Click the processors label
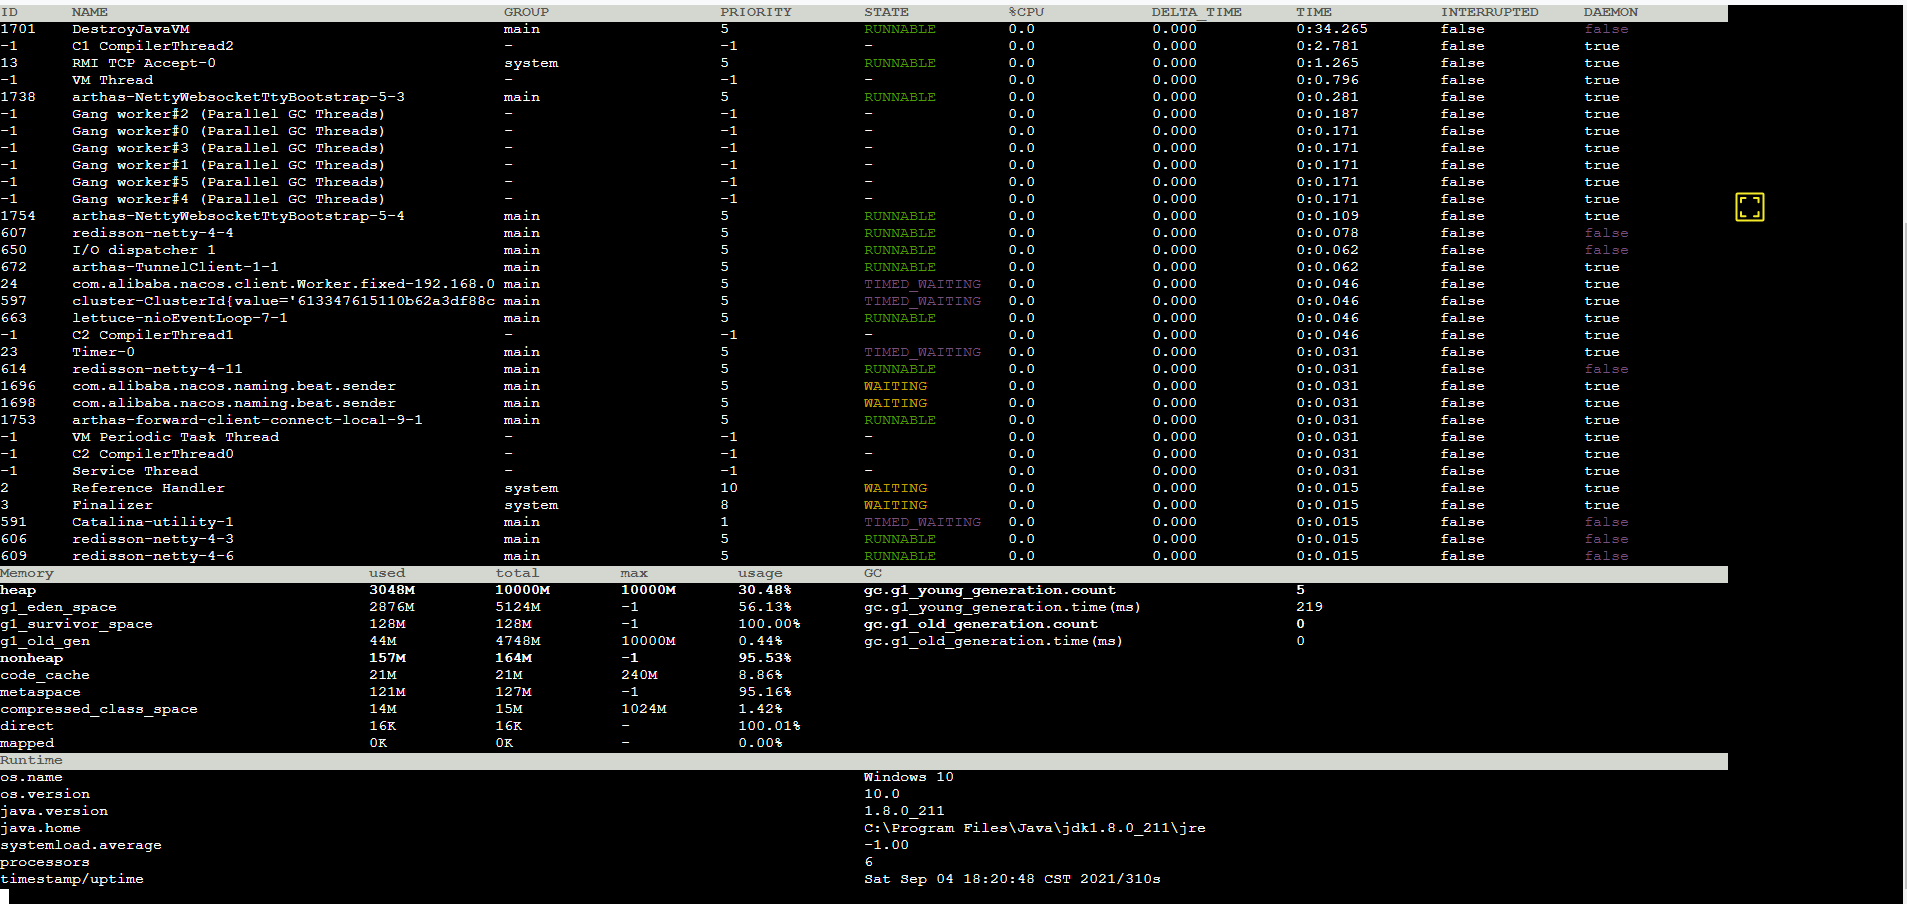Viewport: 1907px width, 904px height. coord(45,862)
